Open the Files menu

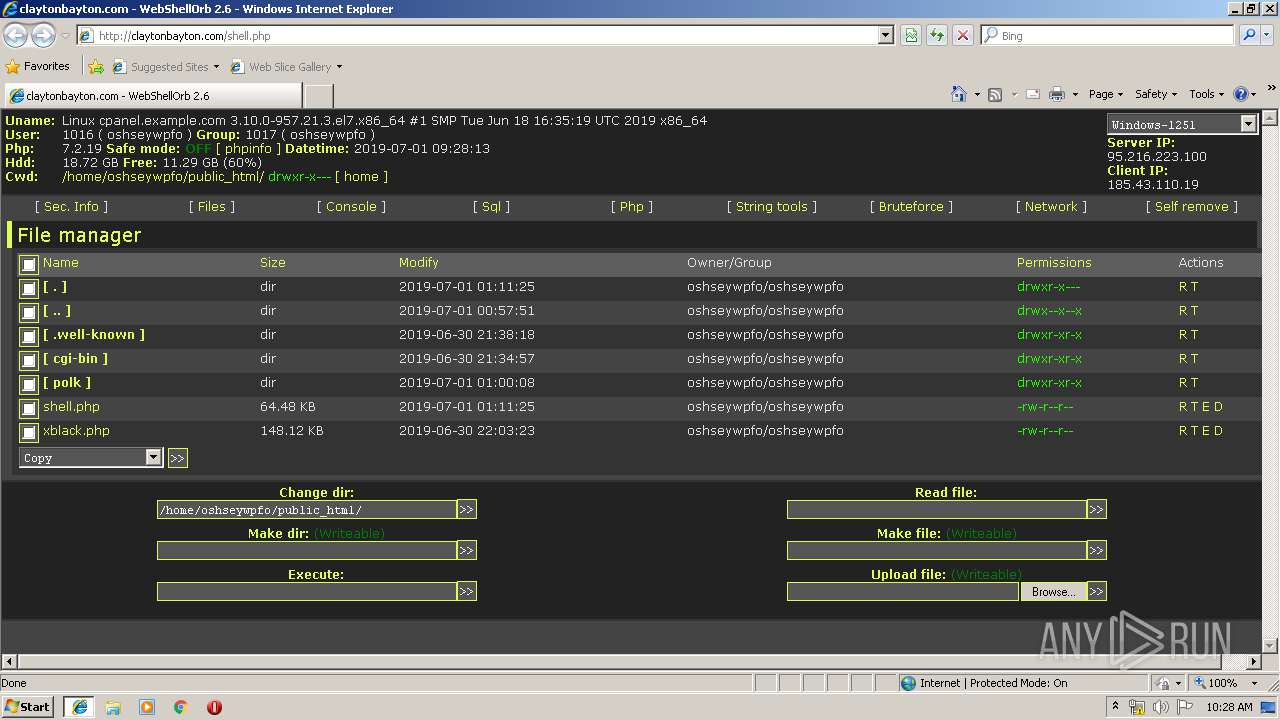tap(212, 206)
